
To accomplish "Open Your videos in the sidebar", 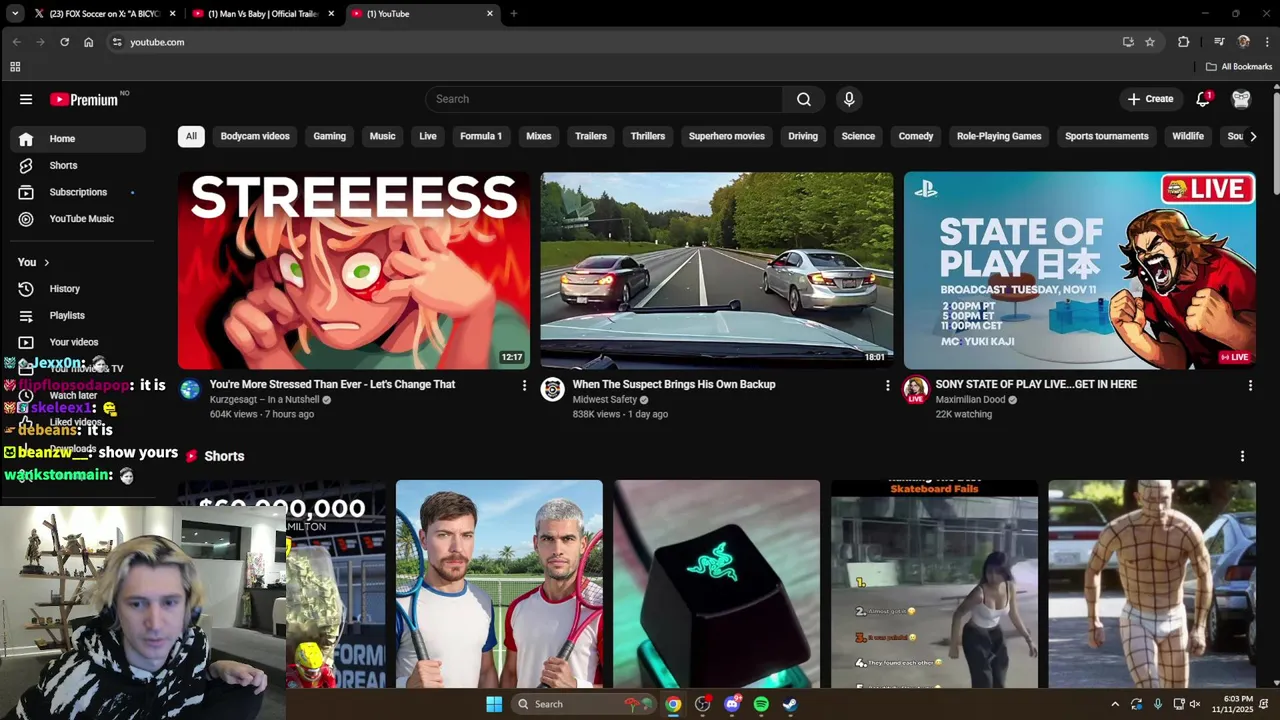I will pos(78,342).
